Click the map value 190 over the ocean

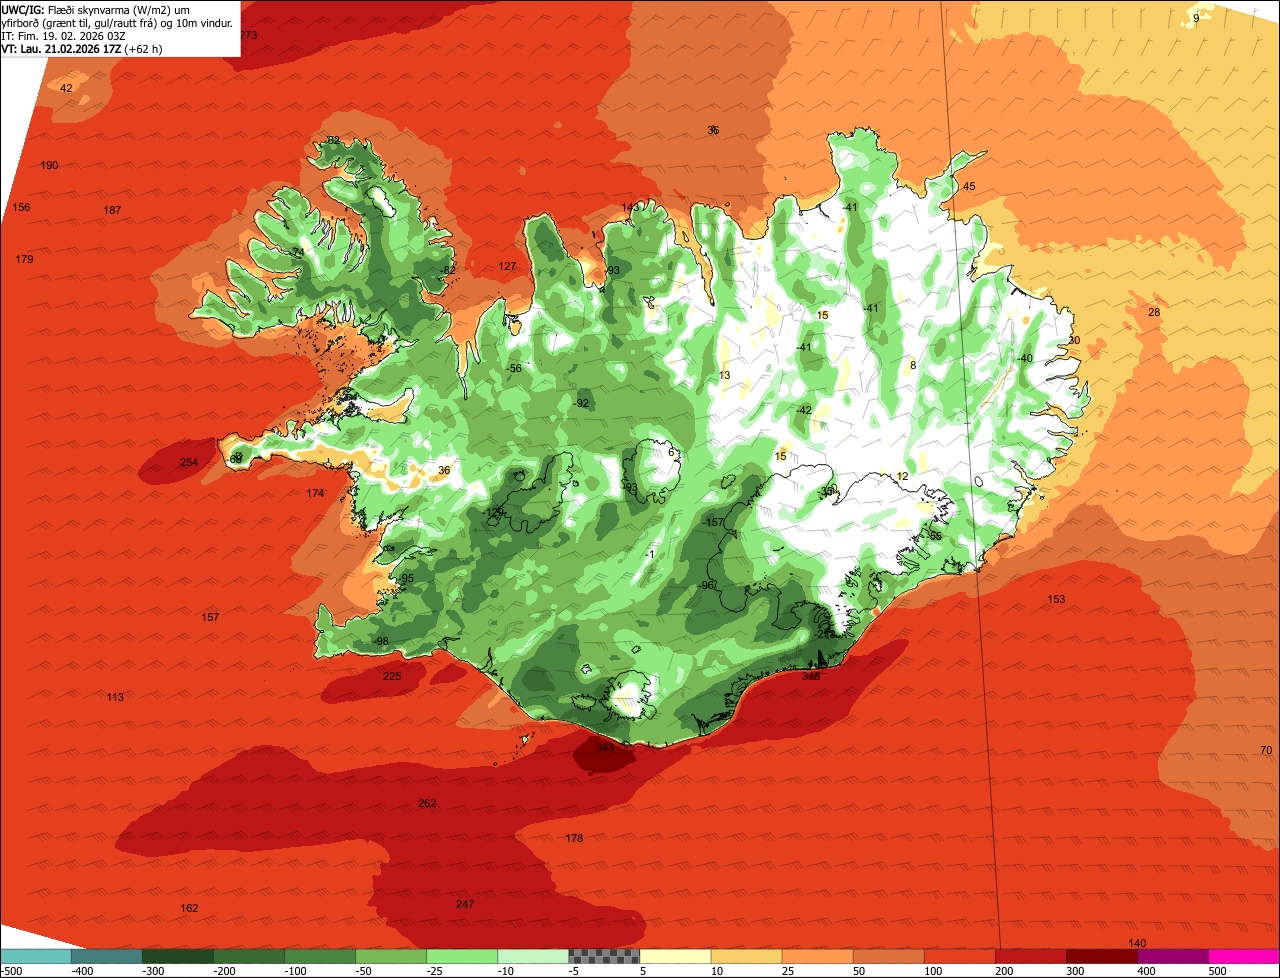click(49, 165)
